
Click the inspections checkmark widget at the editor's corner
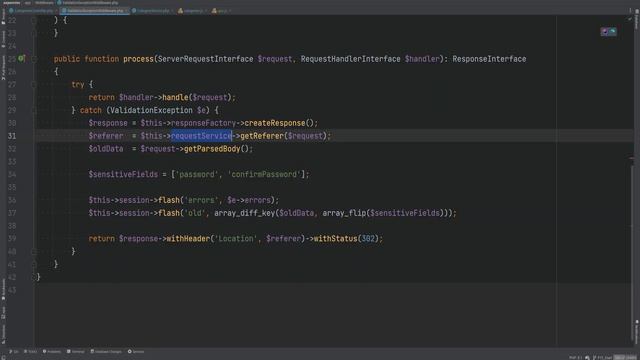(629, 19)
